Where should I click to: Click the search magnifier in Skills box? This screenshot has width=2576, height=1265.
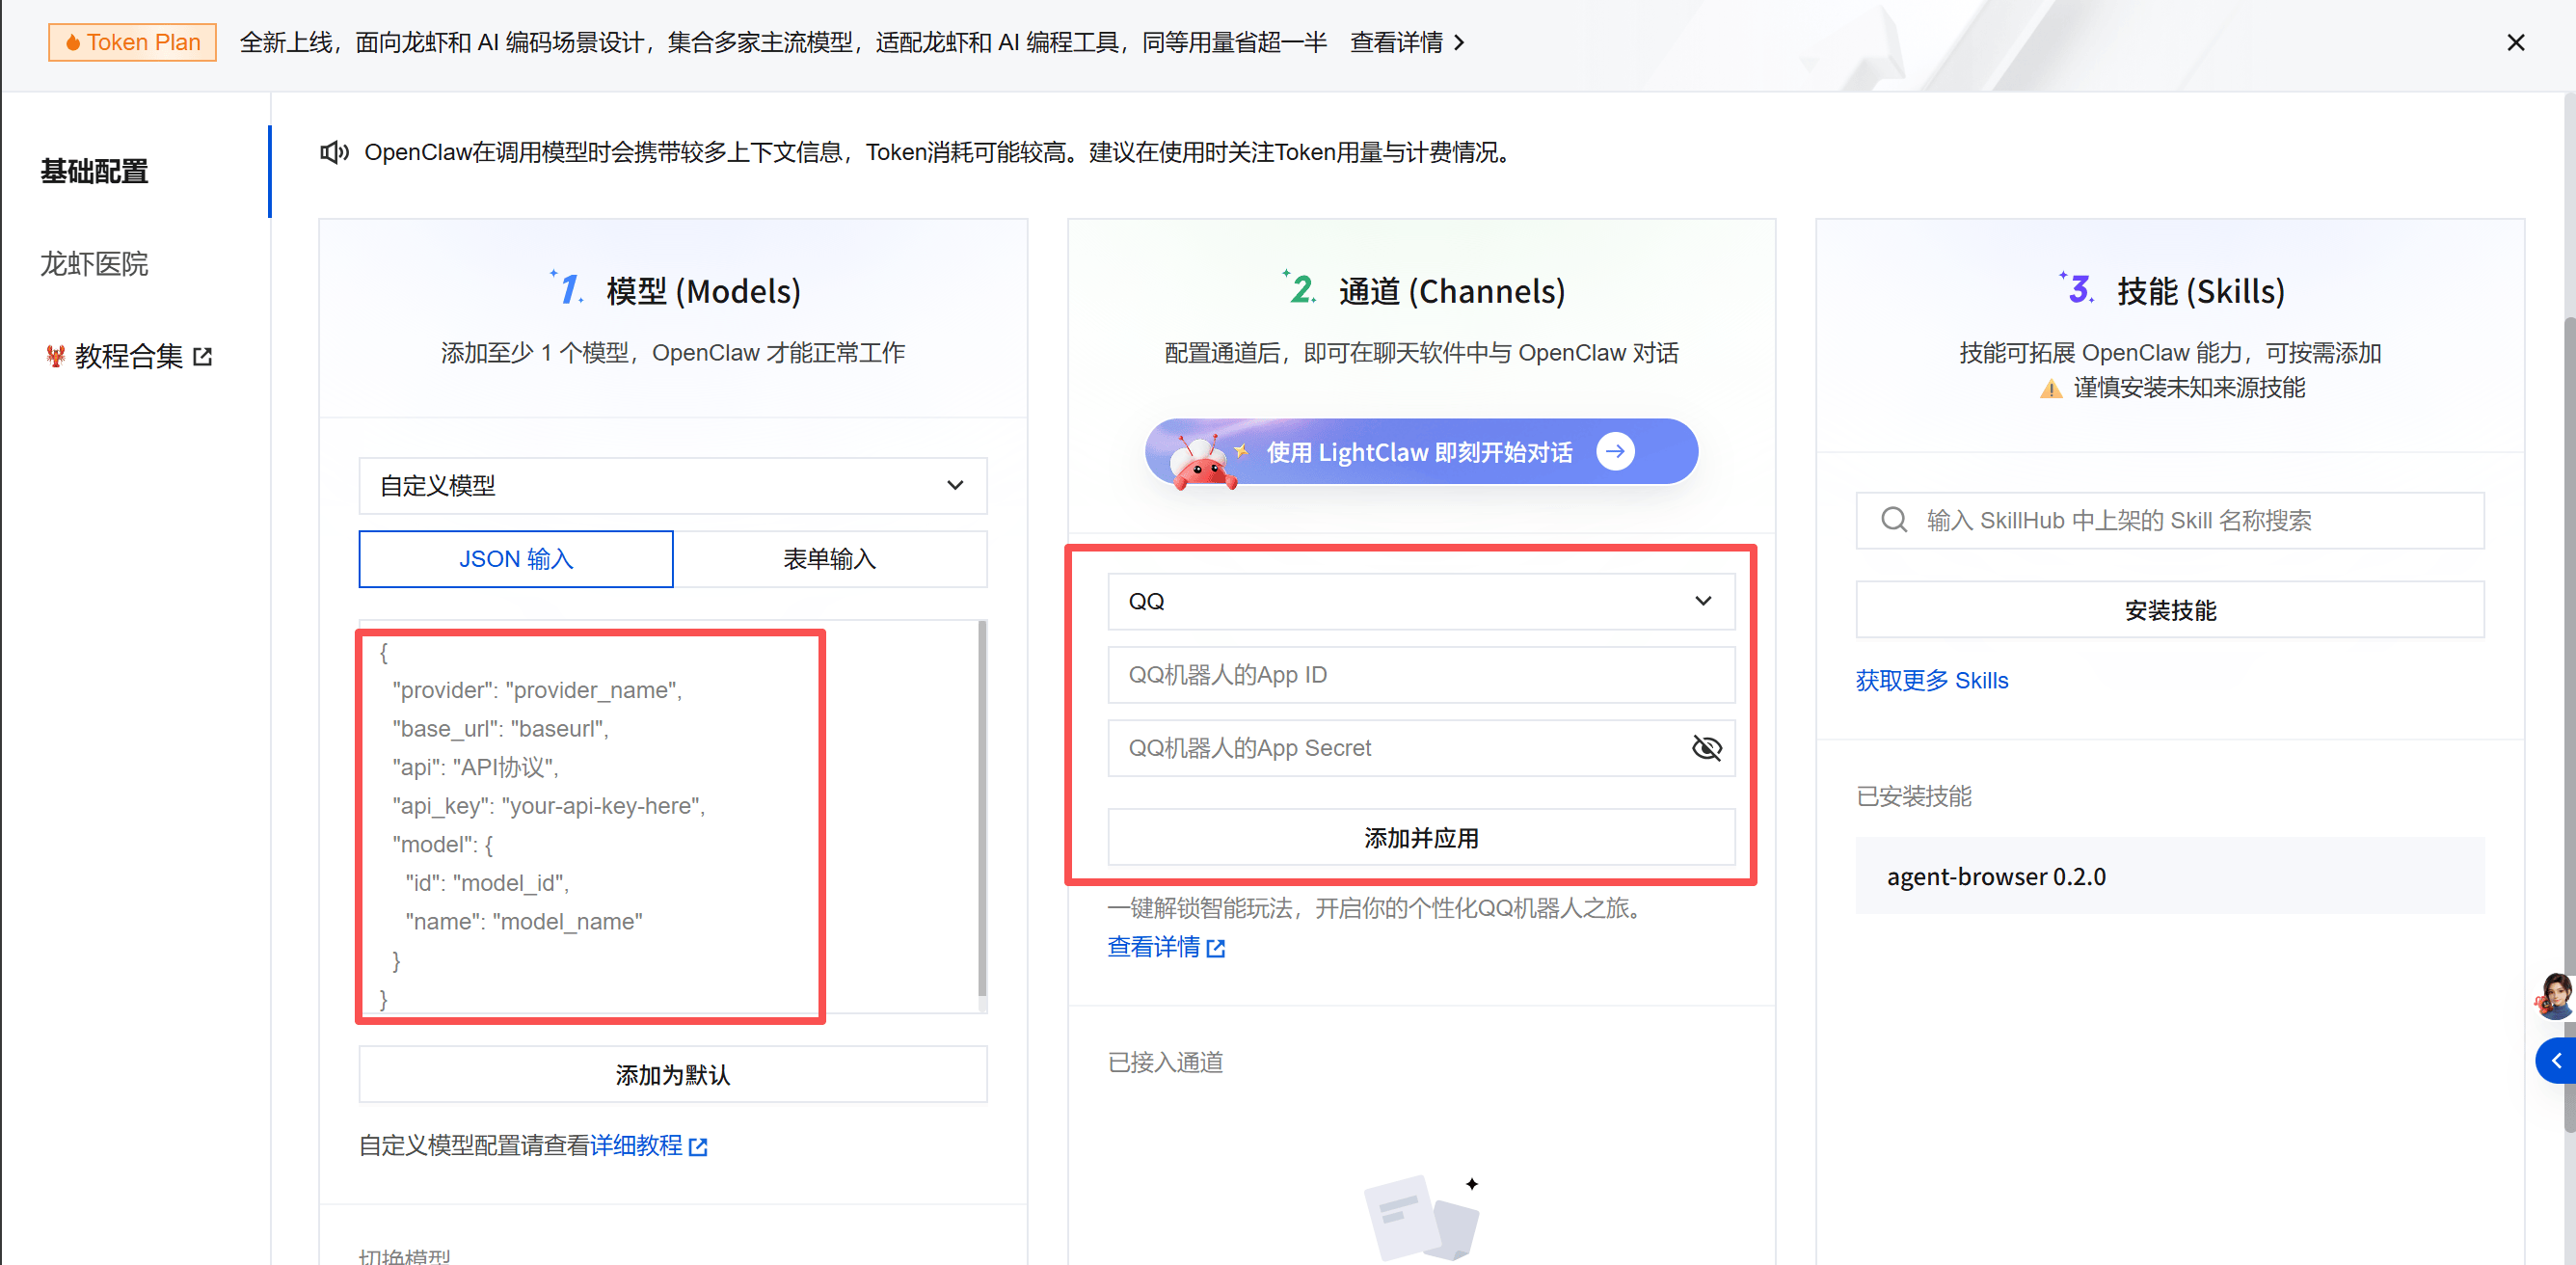(1894, 520)
